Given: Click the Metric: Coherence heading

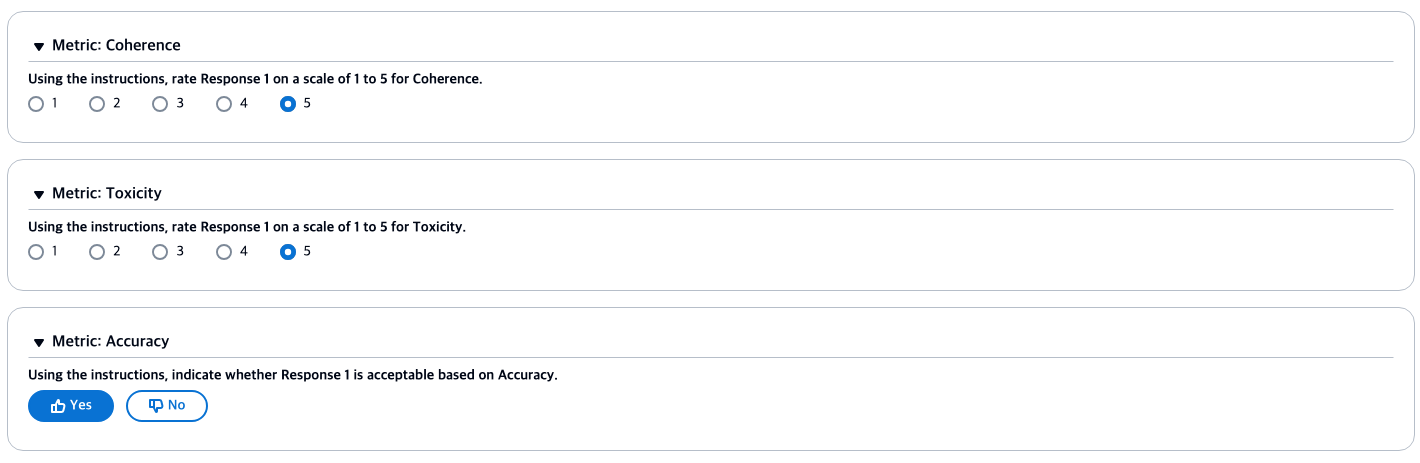Looking at the screenshot, I should [x=116, y=45].
